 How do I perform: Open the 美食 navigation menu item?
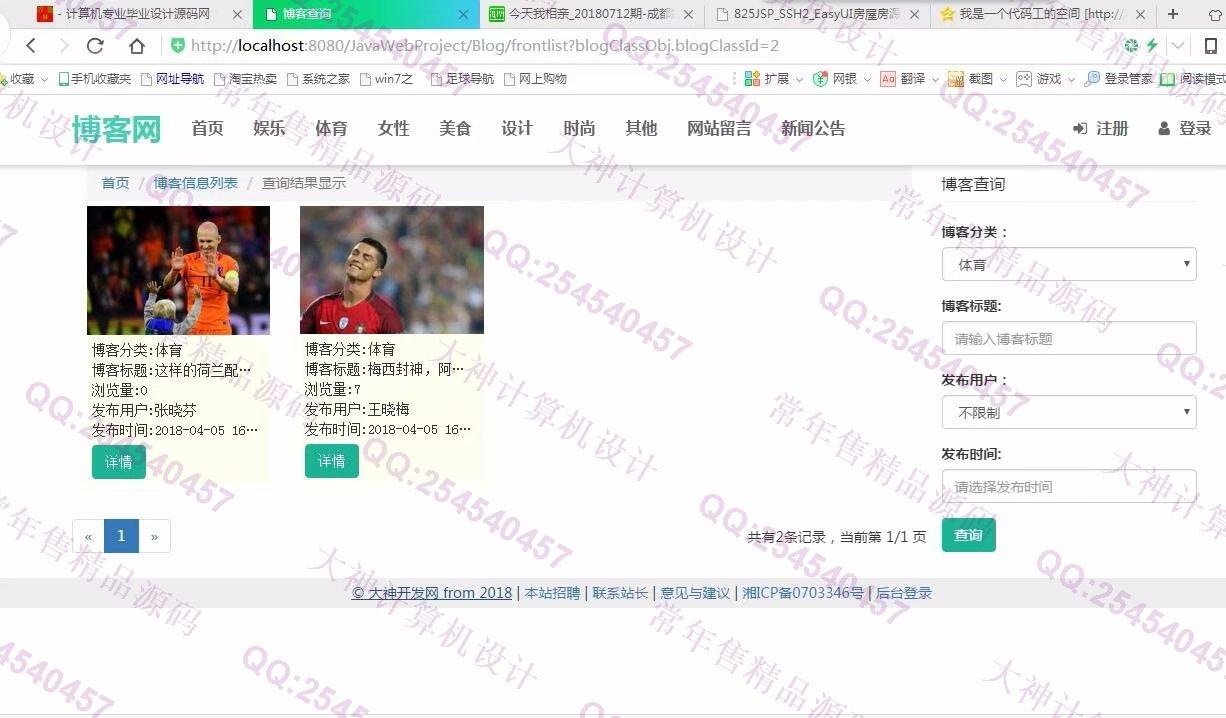(455, 129)
